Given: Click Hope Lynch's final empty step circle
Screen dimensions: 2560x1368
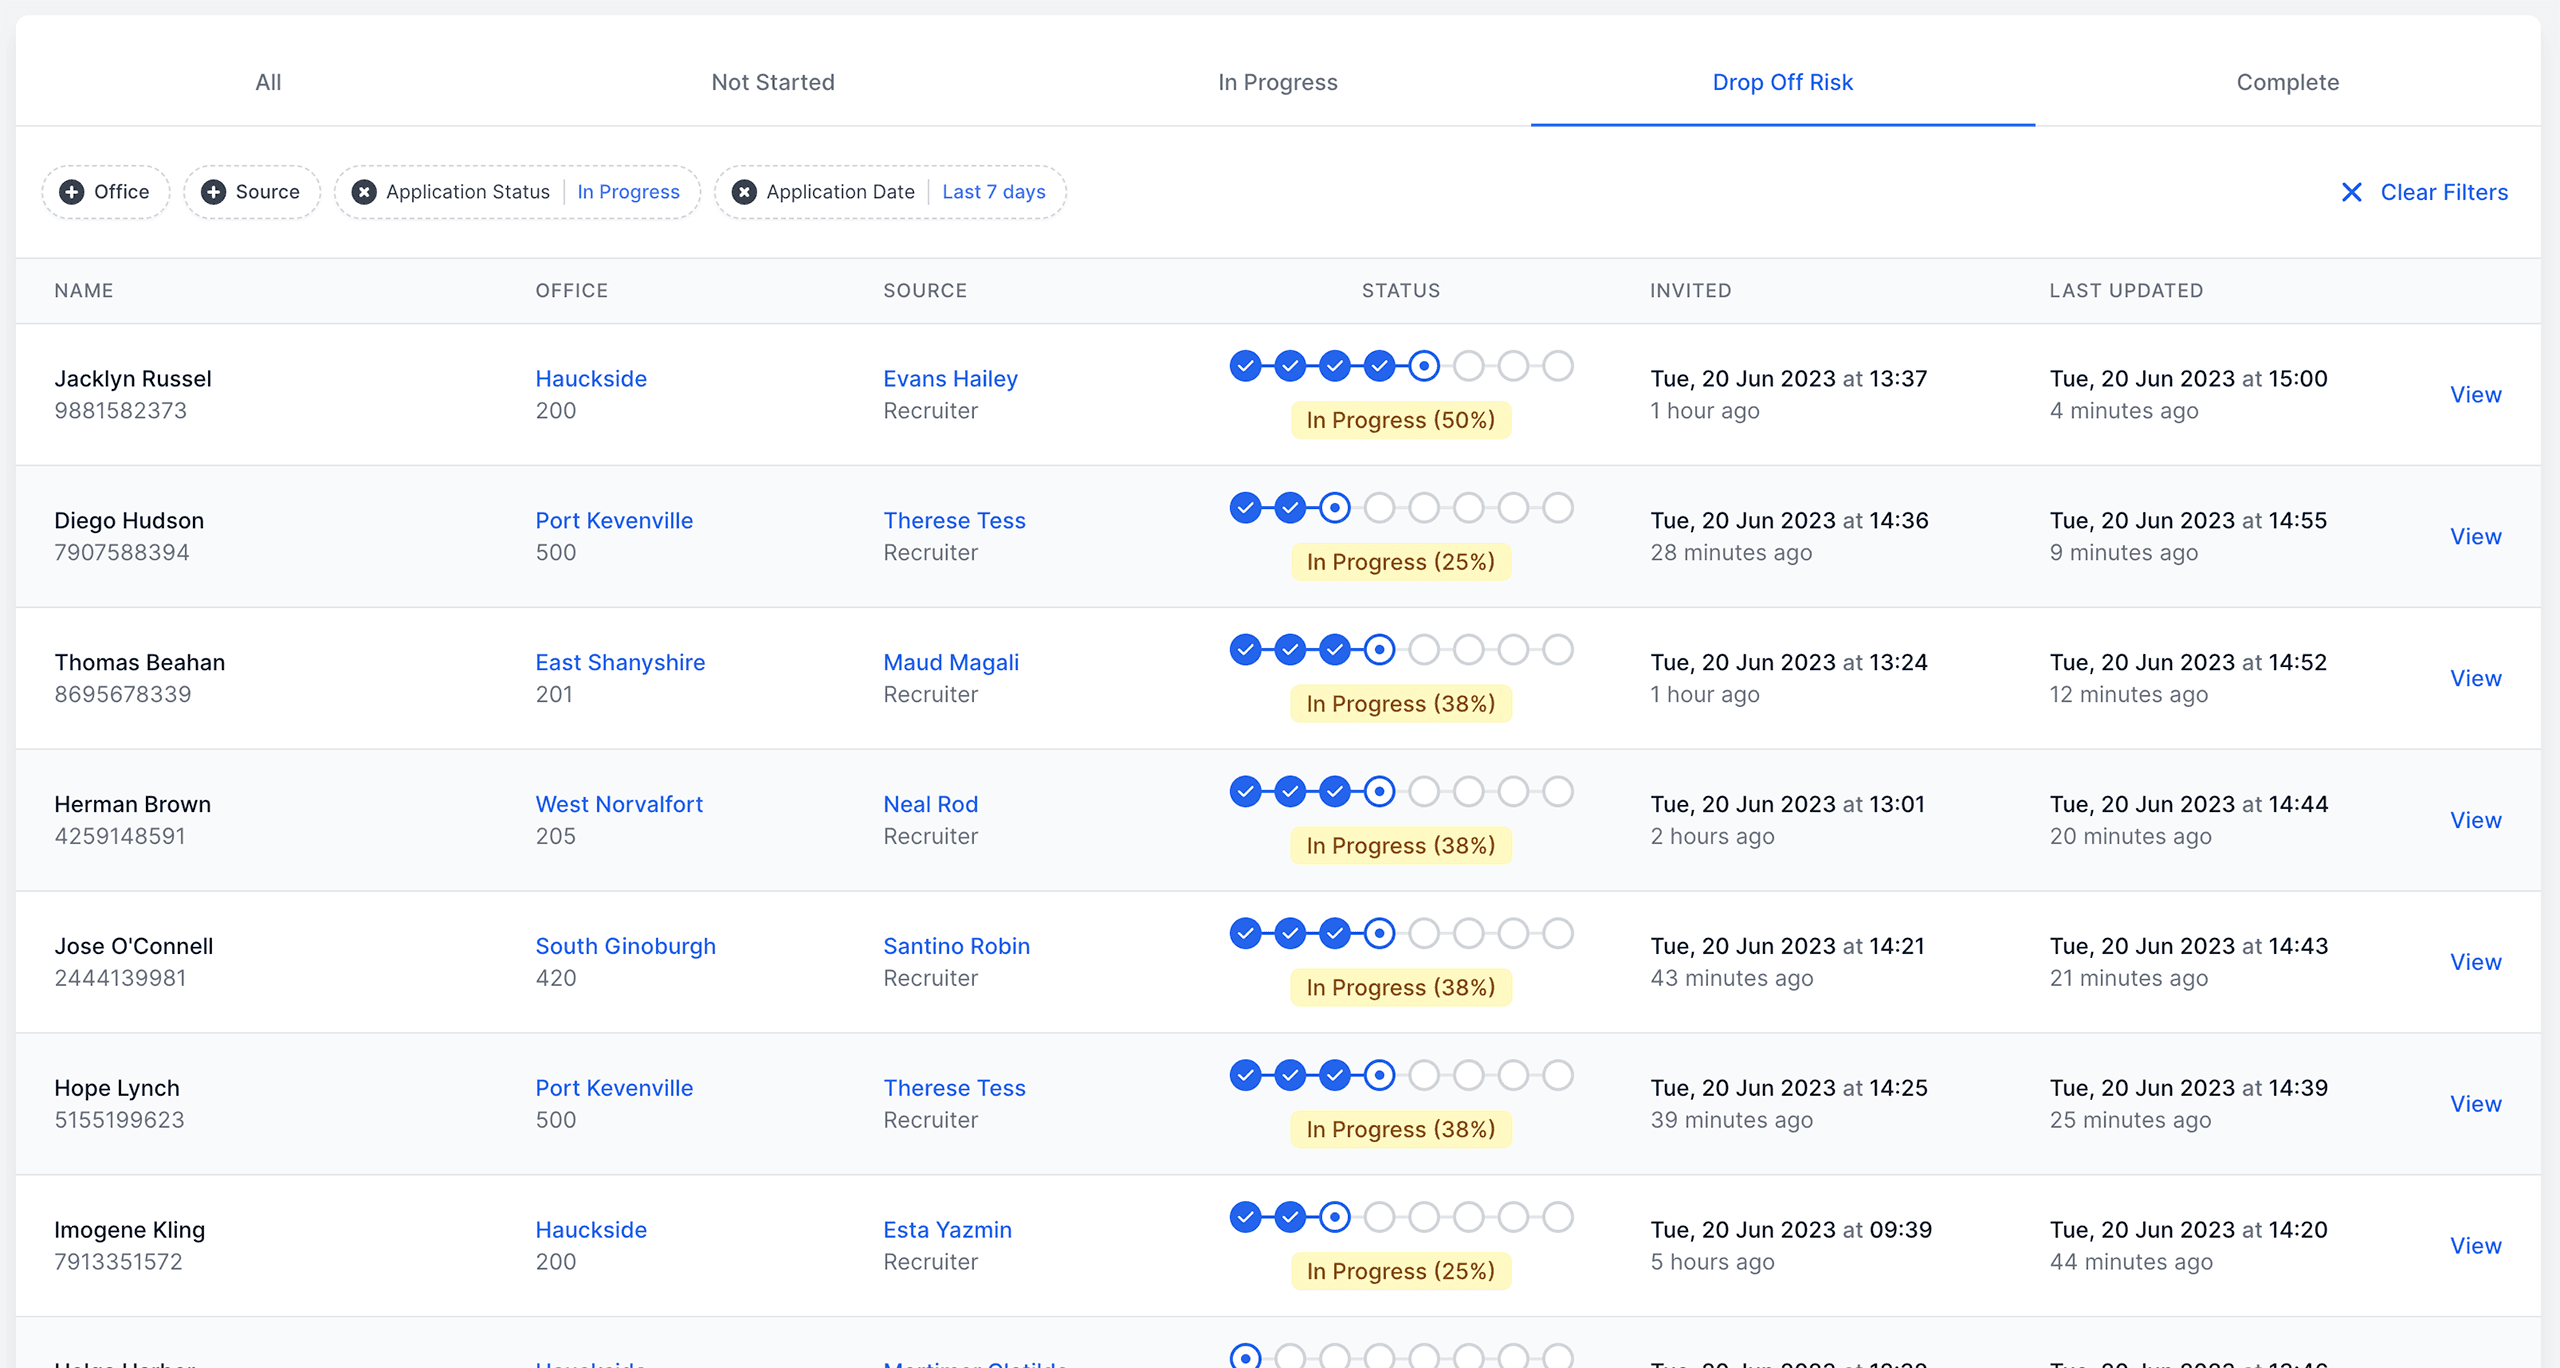Looking at the screenshot, I should click(1558, 1075).
